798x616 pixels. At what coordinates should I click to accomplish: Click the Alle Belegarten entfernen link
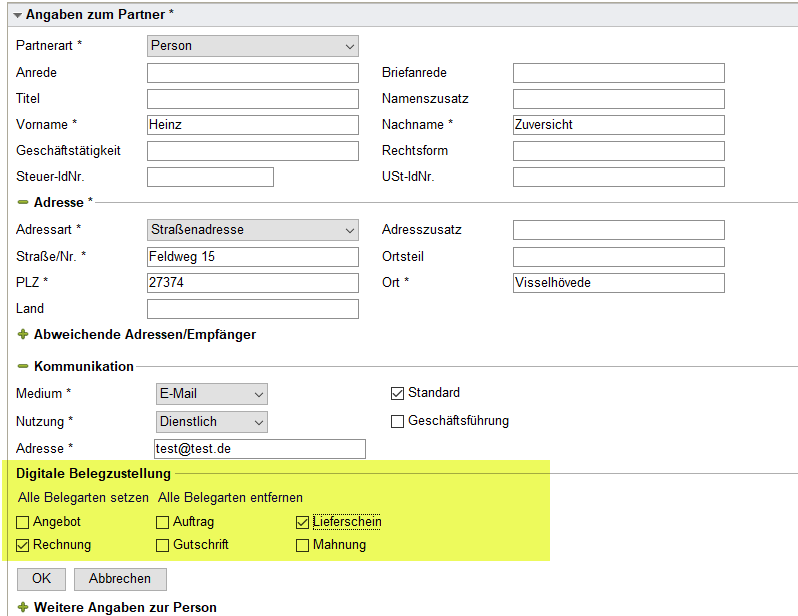coord(230,497)
